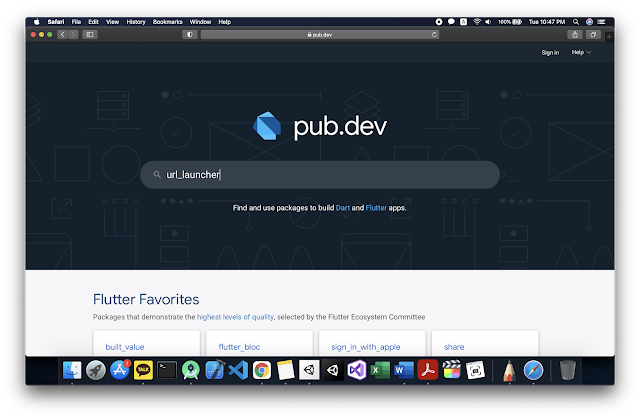The height and width of the screenshot is (419, 640).
Task: Open the File menu
Action: [76, 22]
